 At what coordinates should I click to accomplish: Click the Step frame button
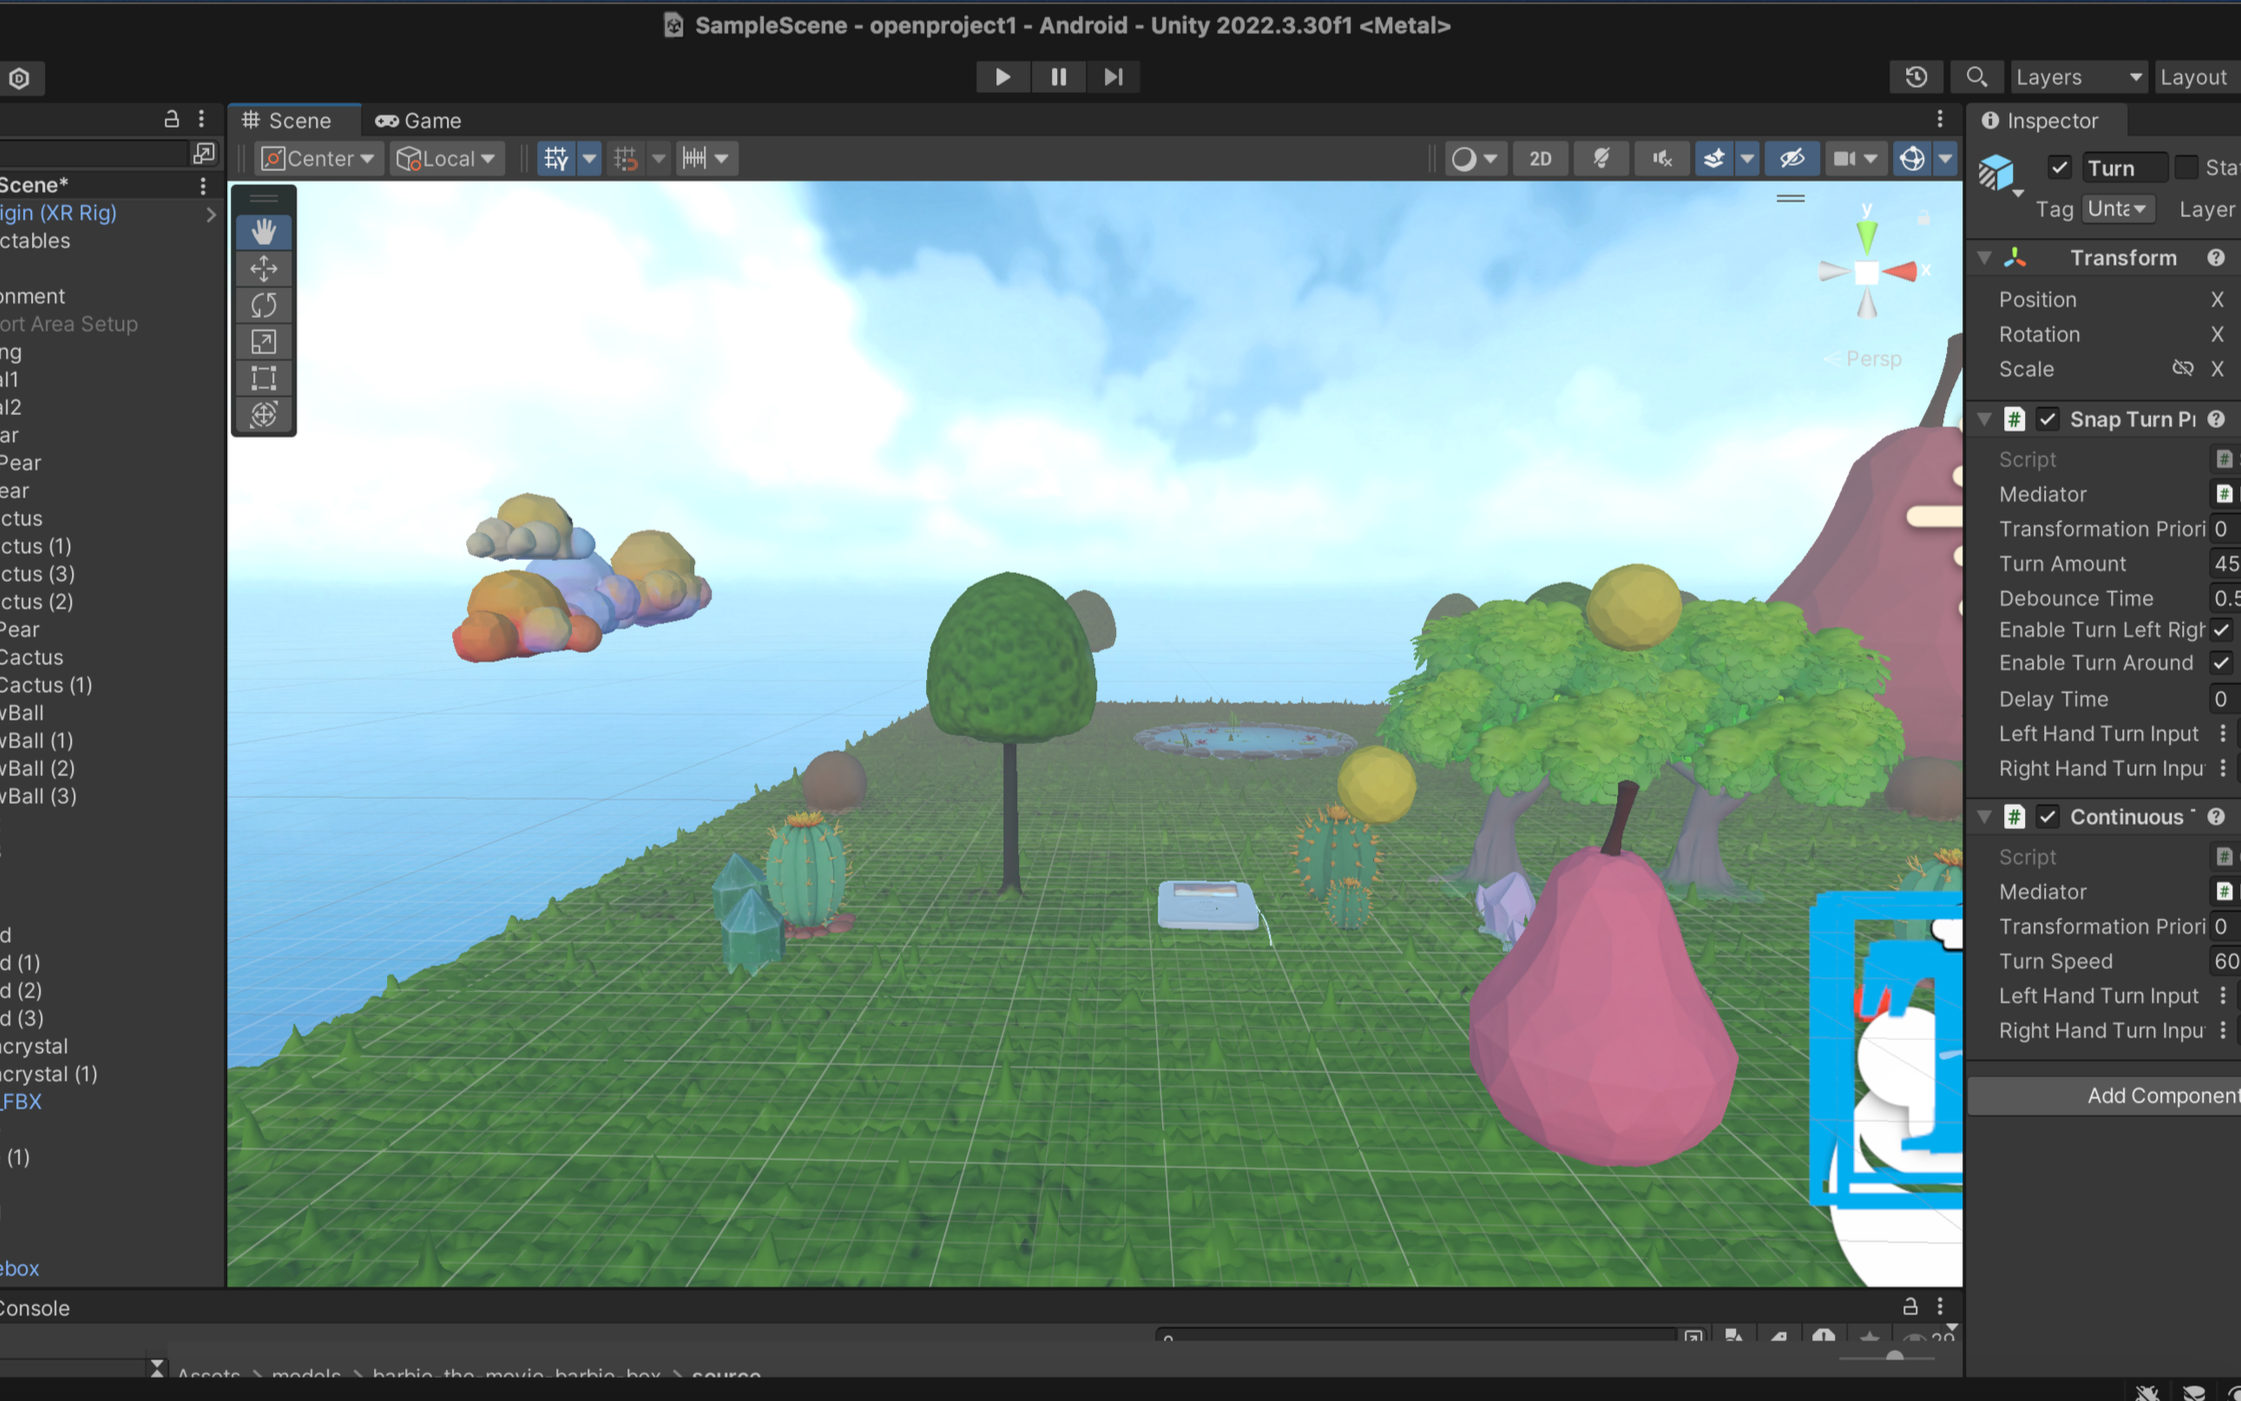(x=1113, y=77)
